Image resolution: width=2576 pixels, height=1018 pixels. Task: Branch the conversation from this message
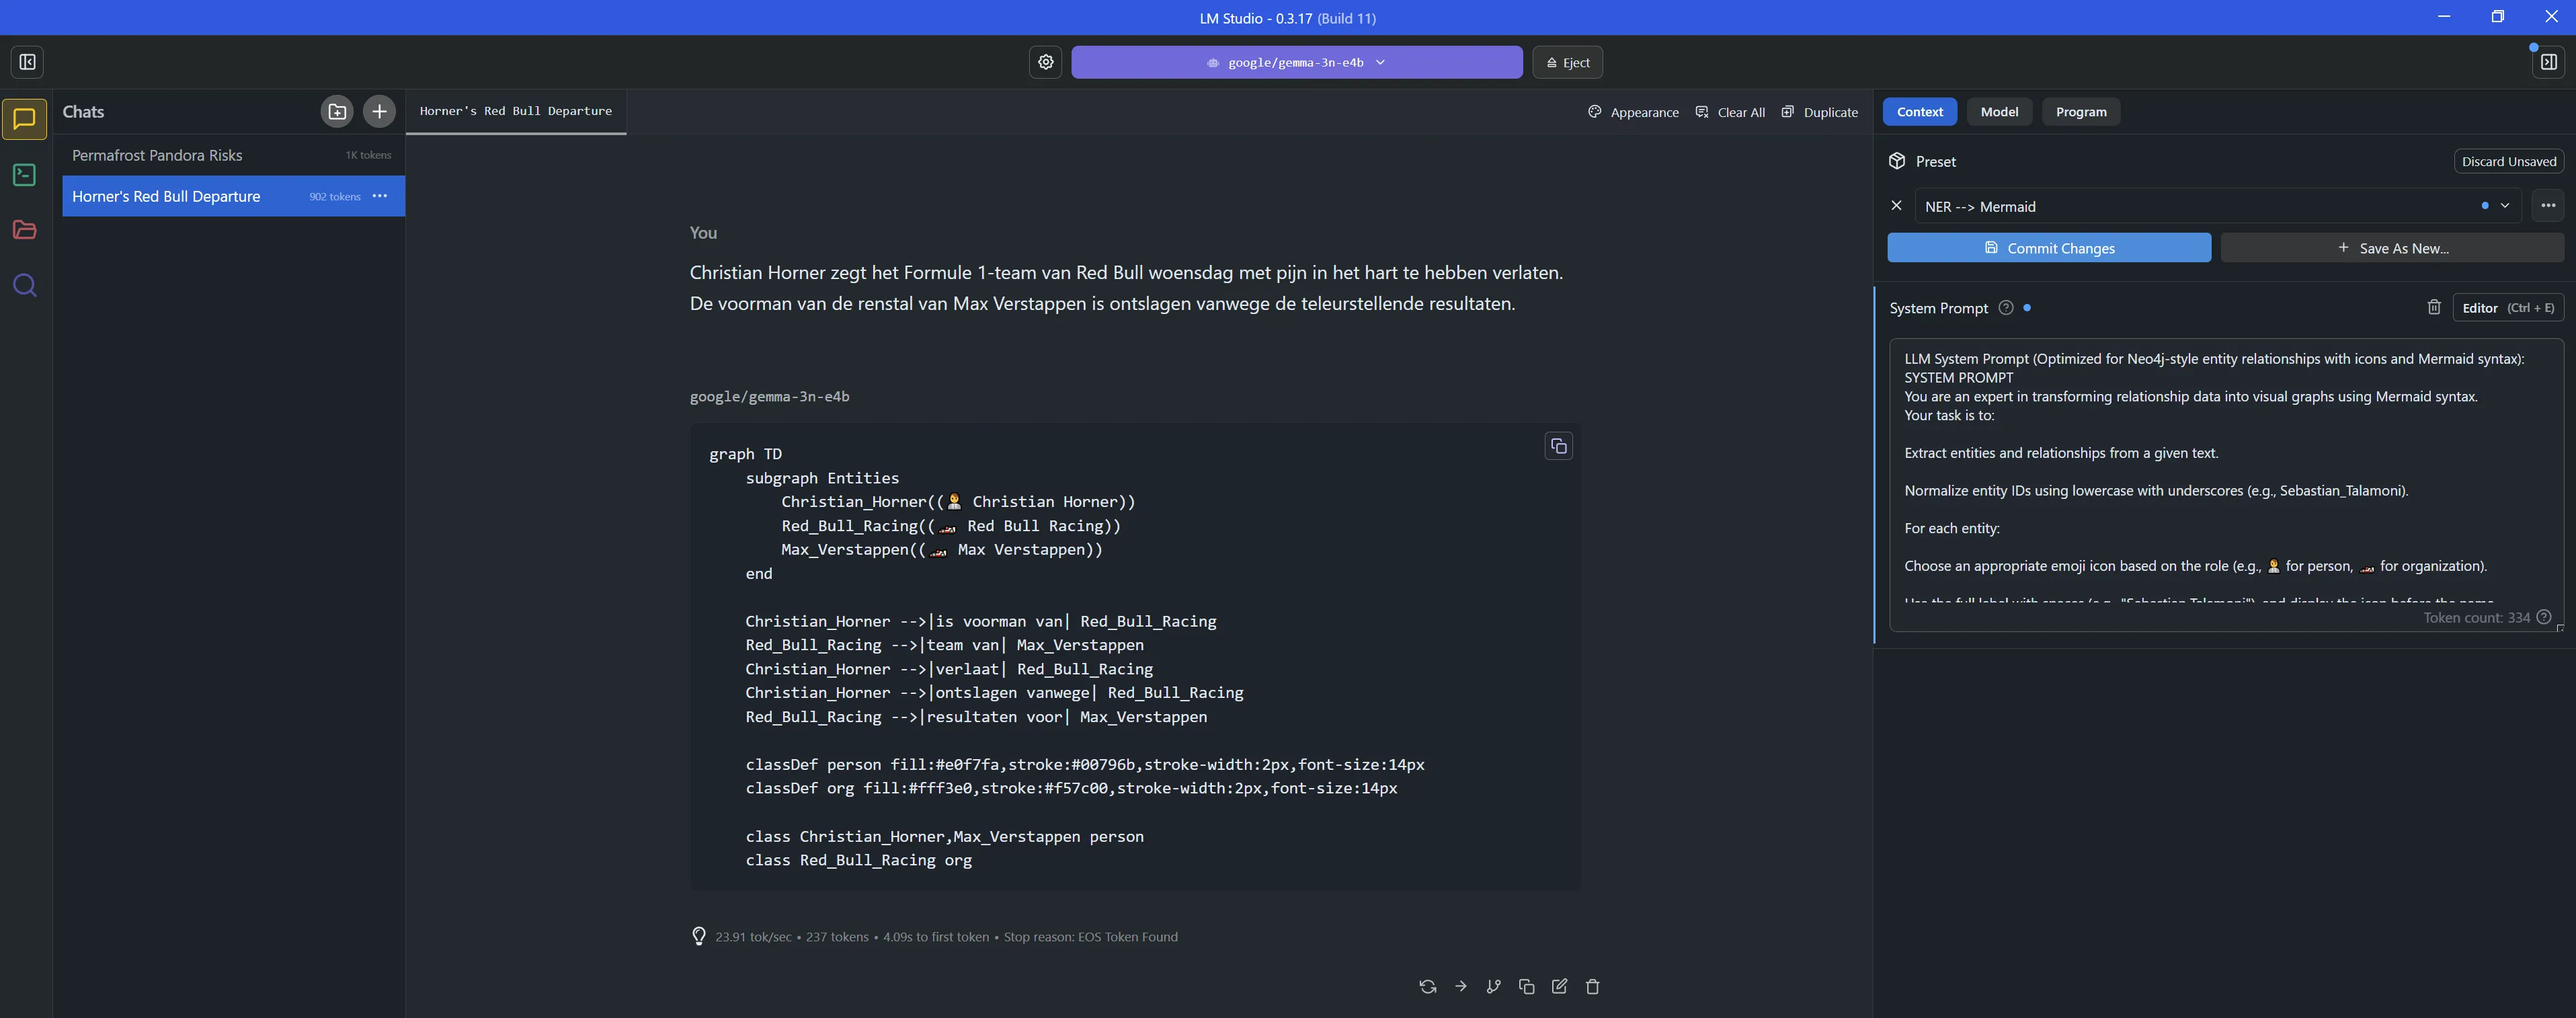(x=1493, y=987)
